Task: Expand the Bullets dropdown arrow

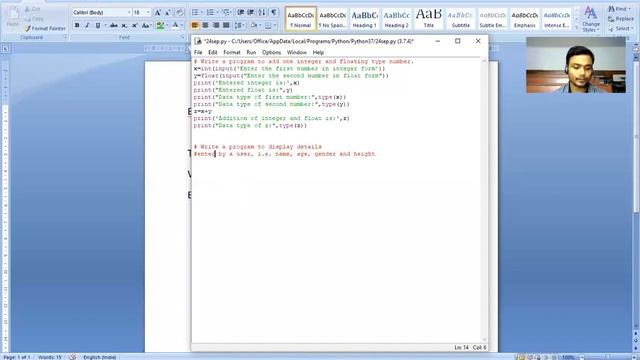Action: tap(202, 13)
